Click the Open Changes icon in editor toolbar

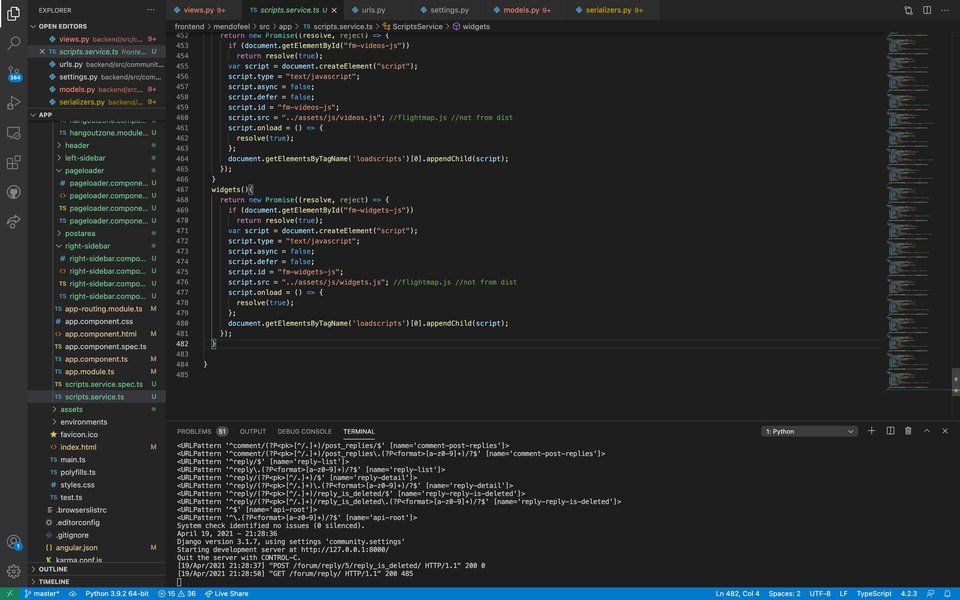point(909,10)
